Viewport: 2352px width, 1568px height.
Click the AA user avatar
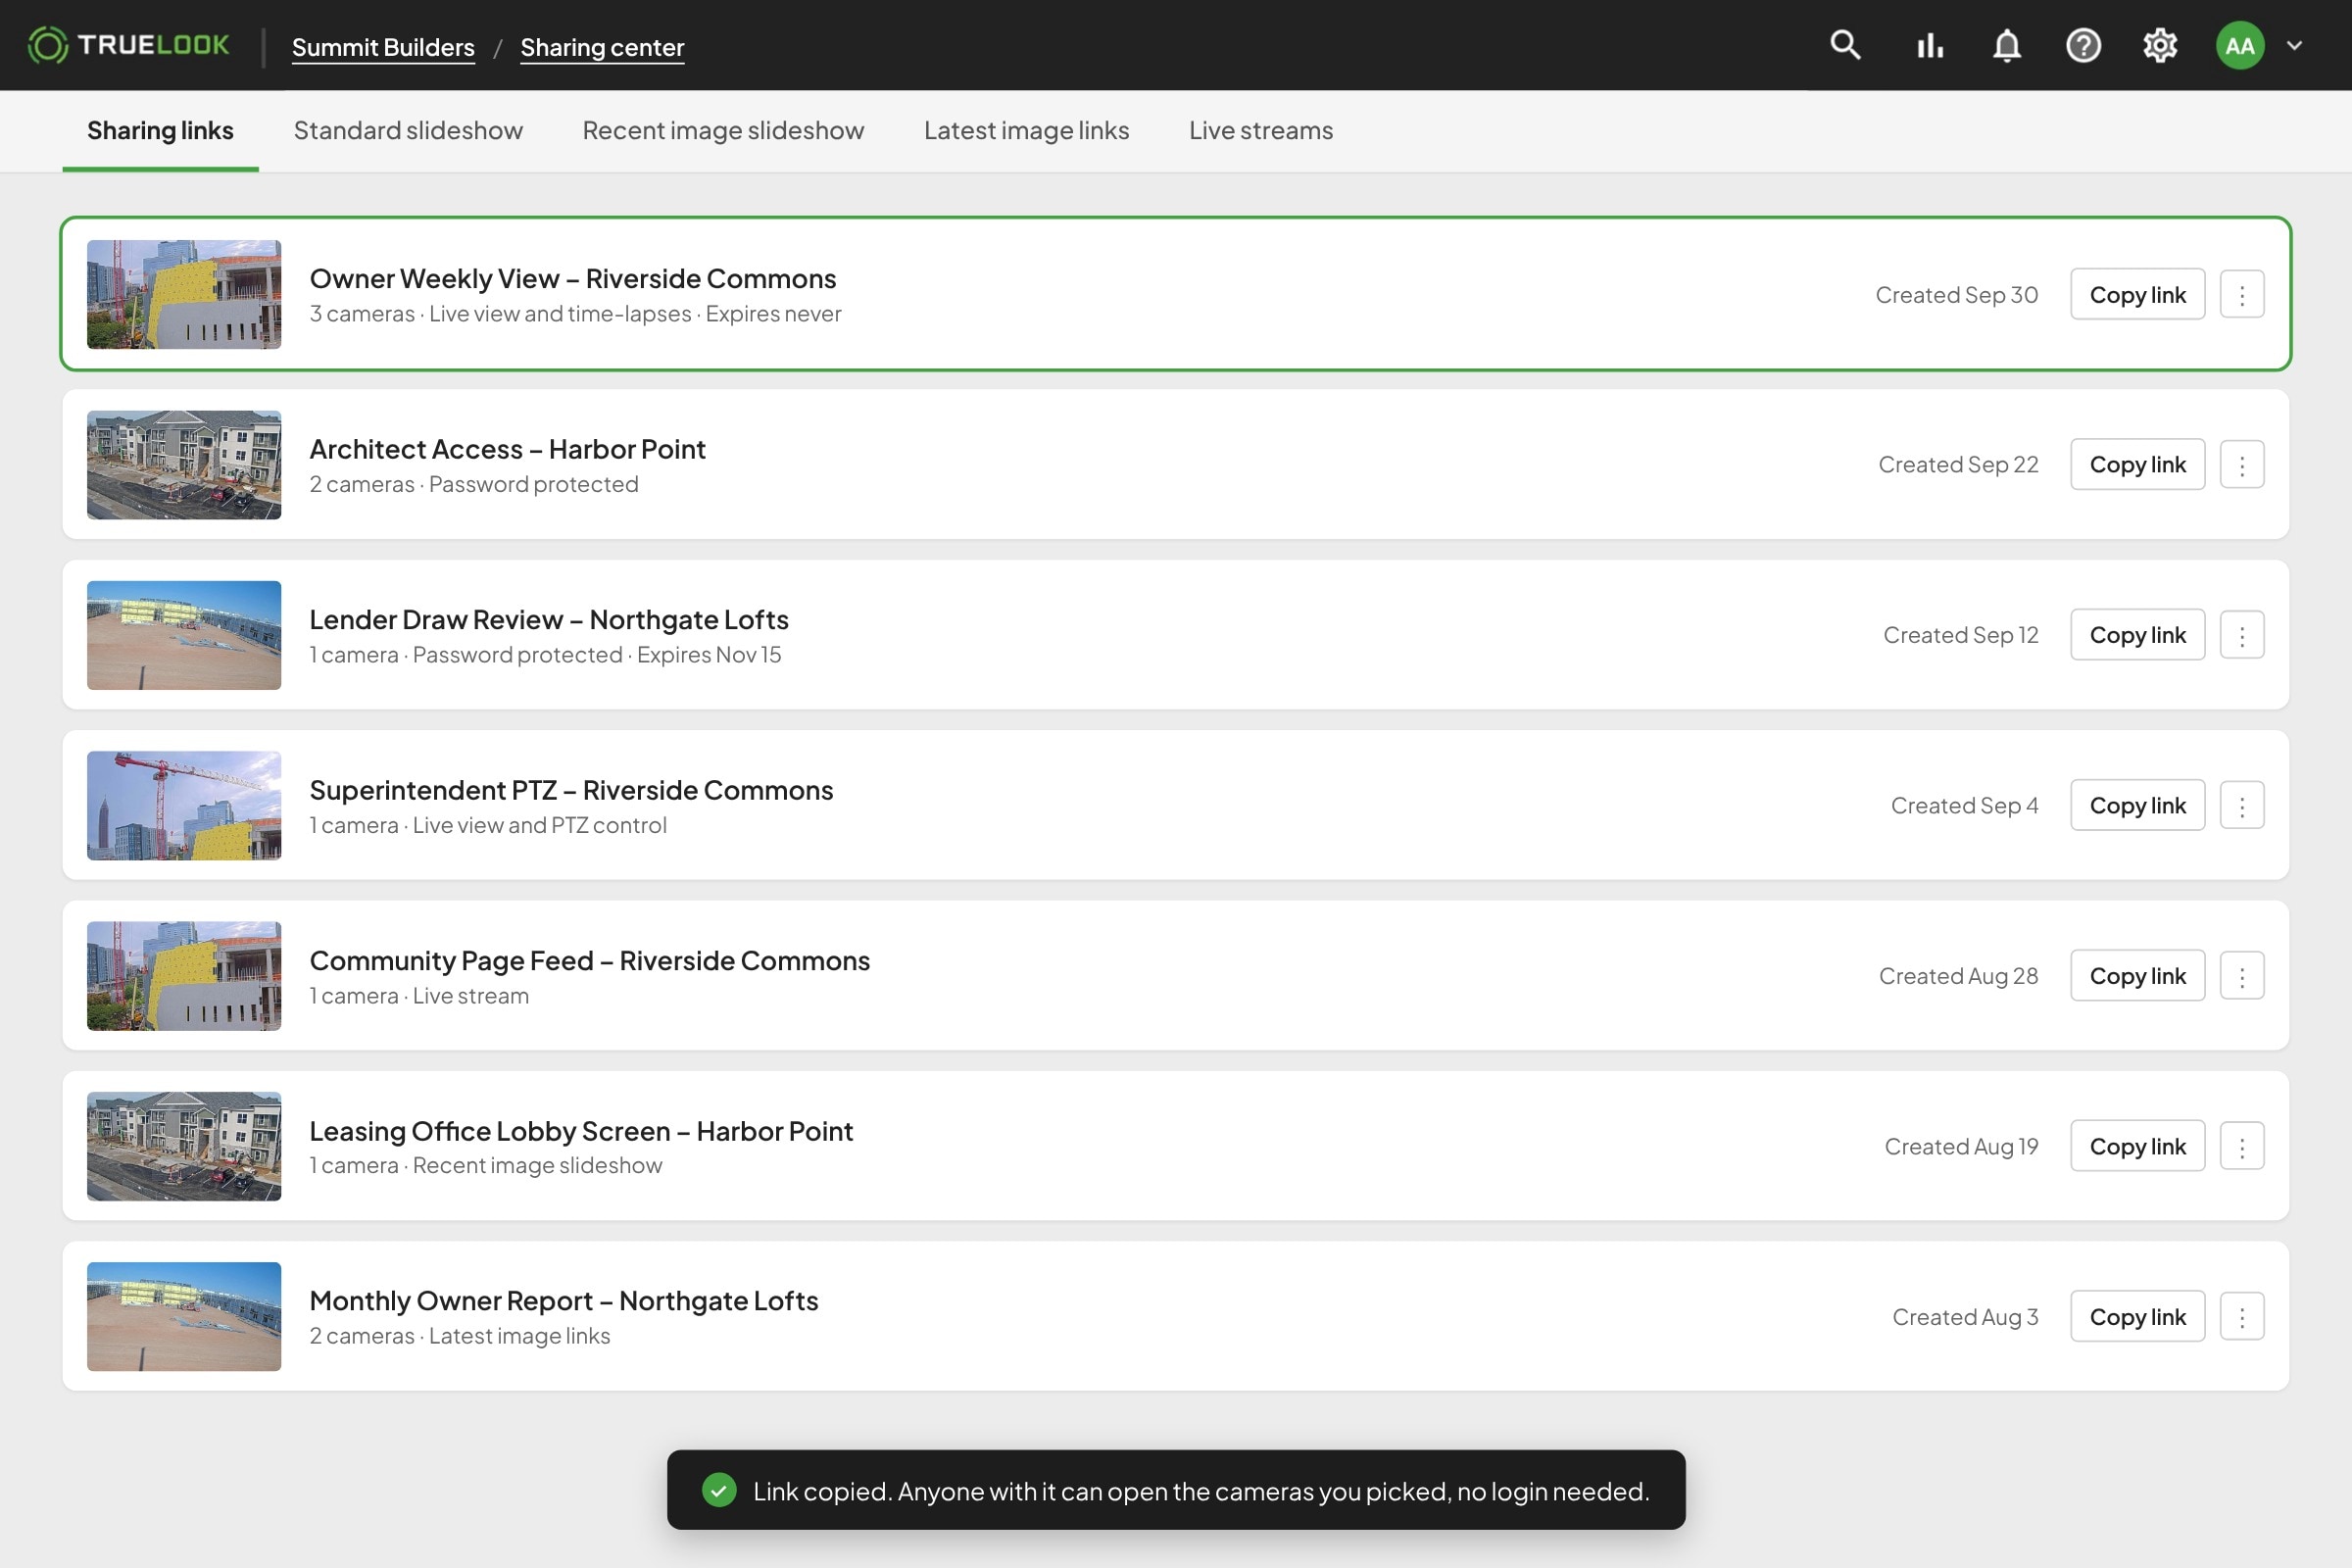[2240, 45]
